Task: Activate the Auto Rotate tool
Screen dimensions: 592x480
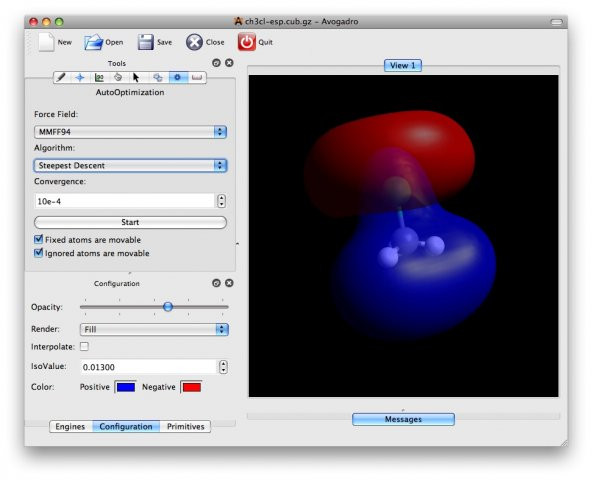Action: pyautogui.click(x=157, y=77)
